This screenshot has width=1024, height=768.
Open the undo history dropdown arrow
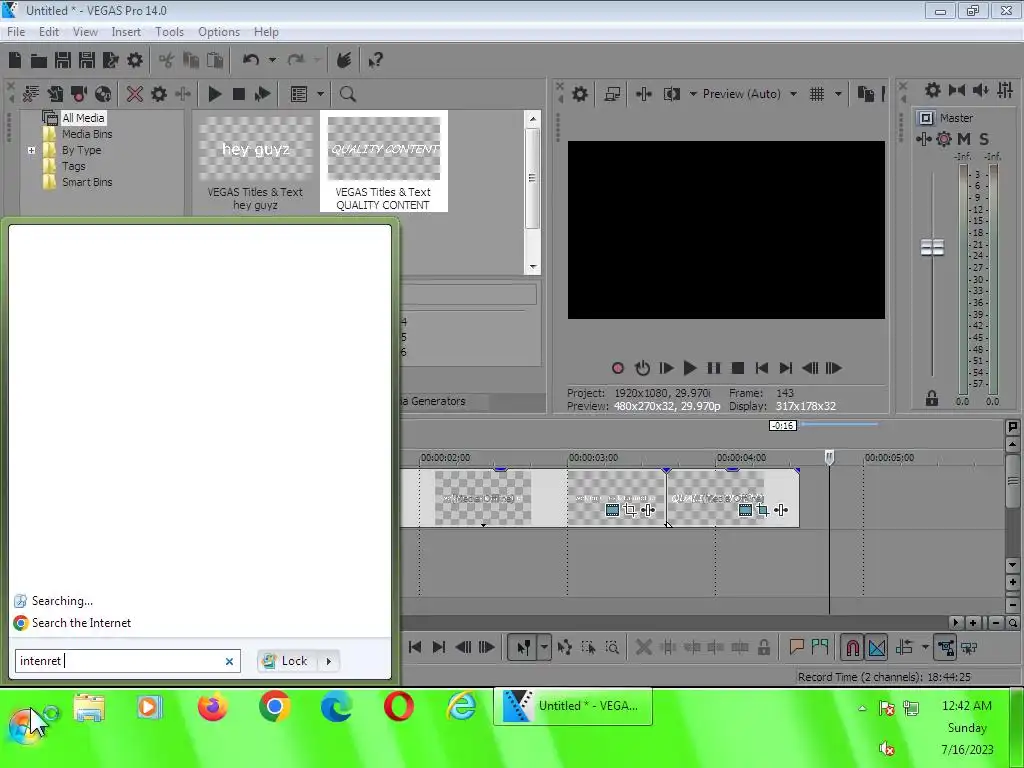click(x=272, y=60)
